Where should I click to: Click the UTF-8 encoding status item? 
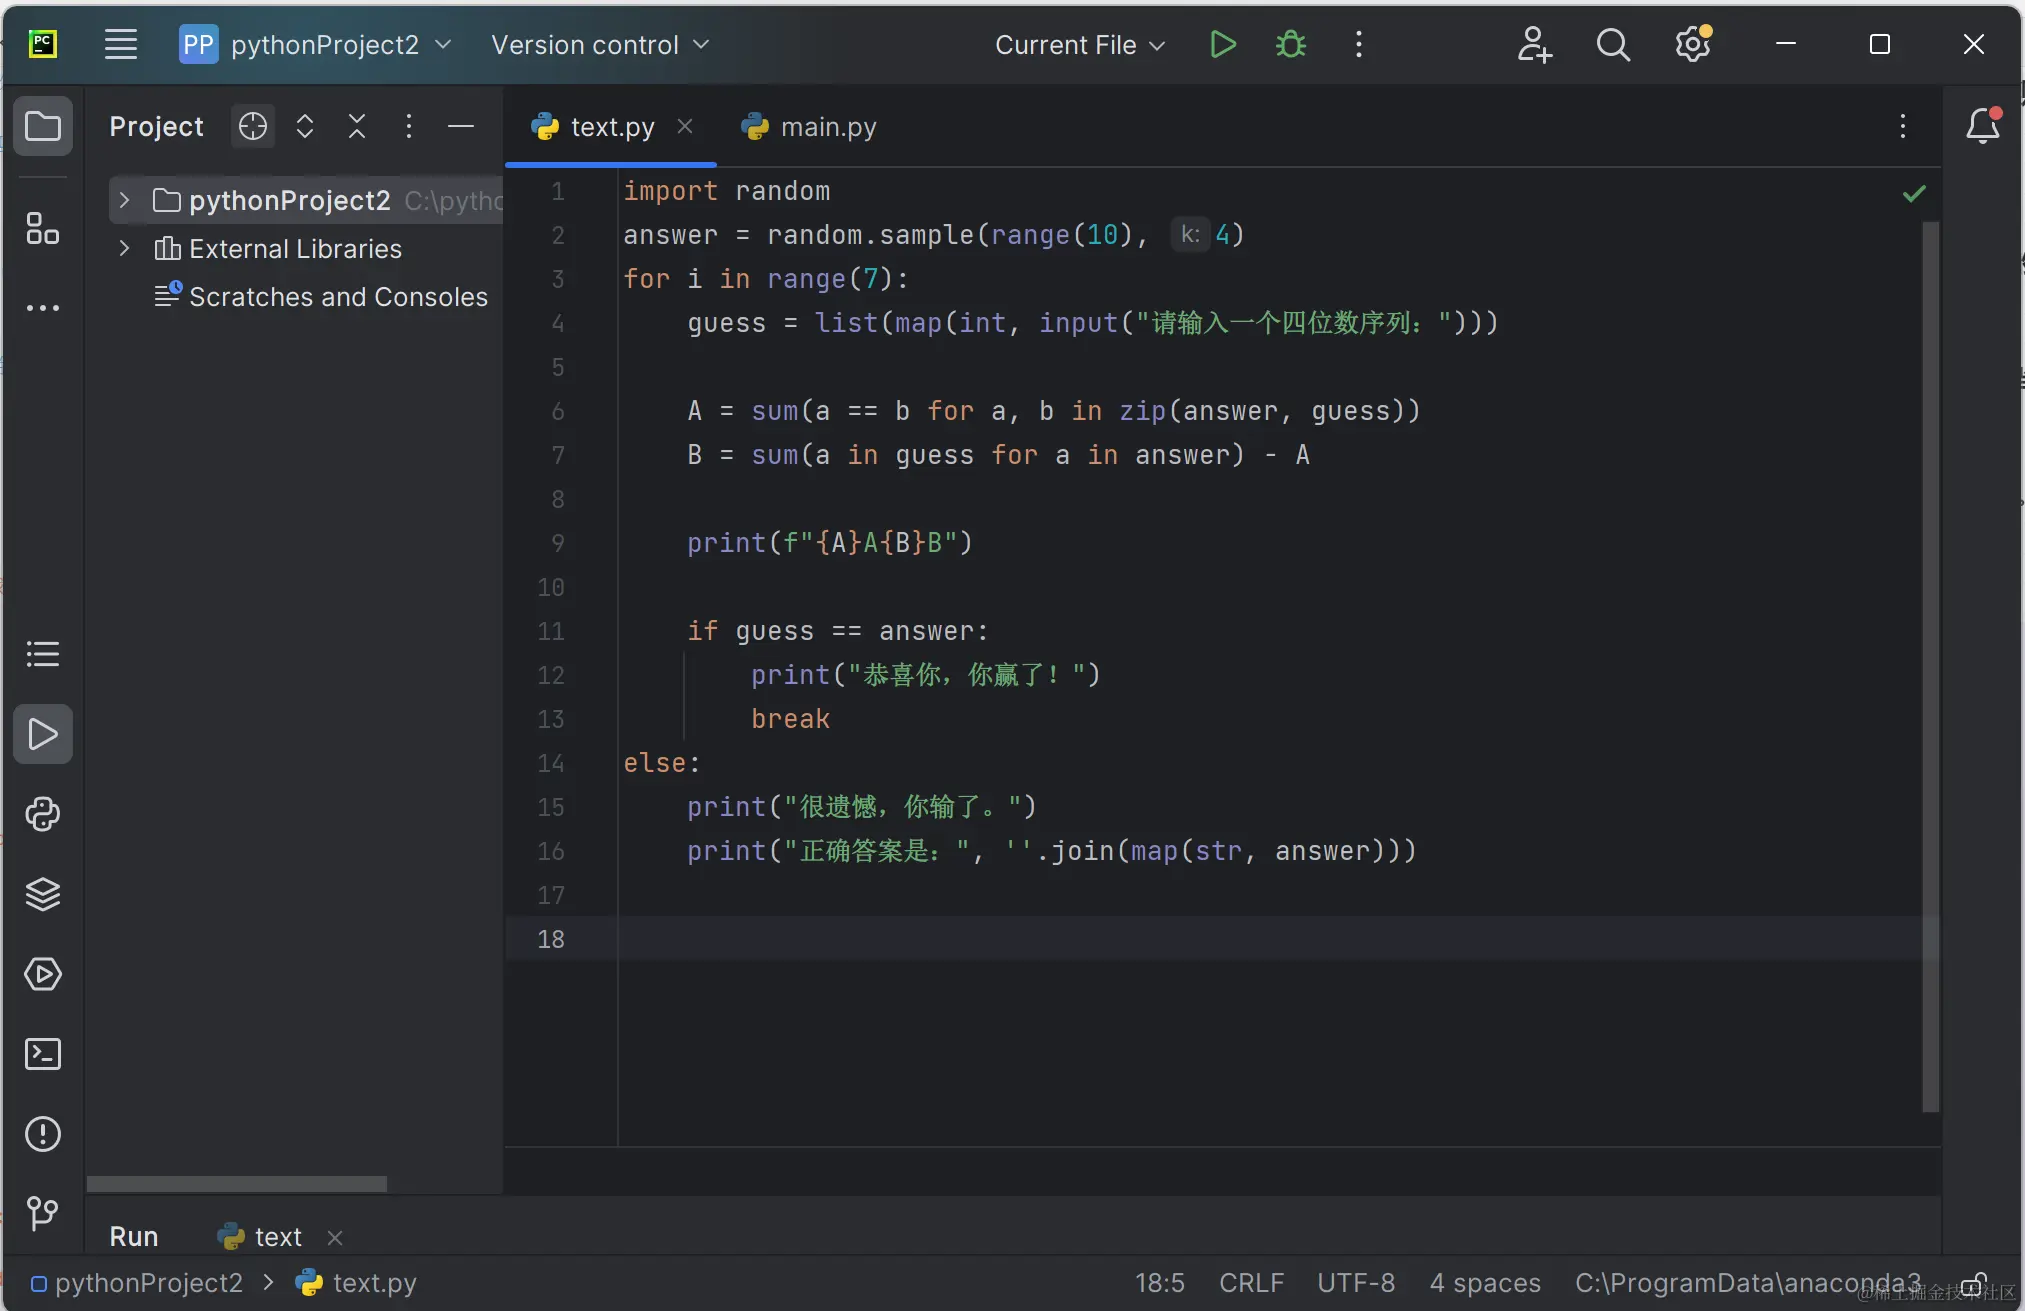coord(1355,1283)
